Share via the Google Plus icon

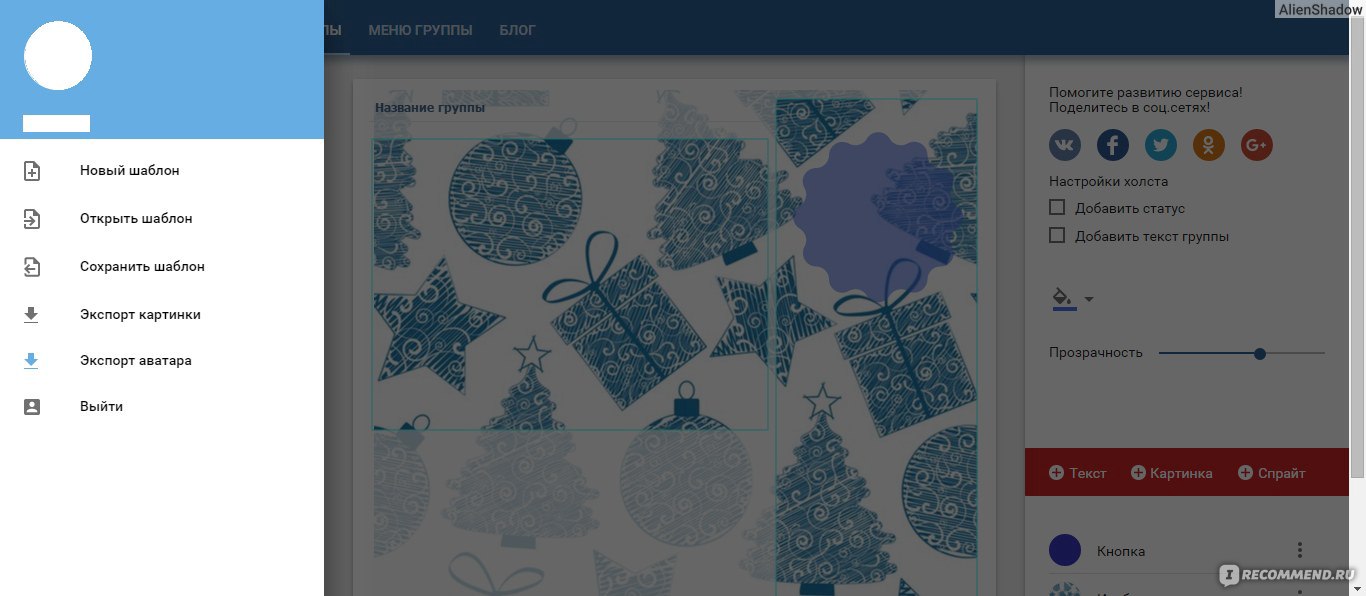point(1257,145)
